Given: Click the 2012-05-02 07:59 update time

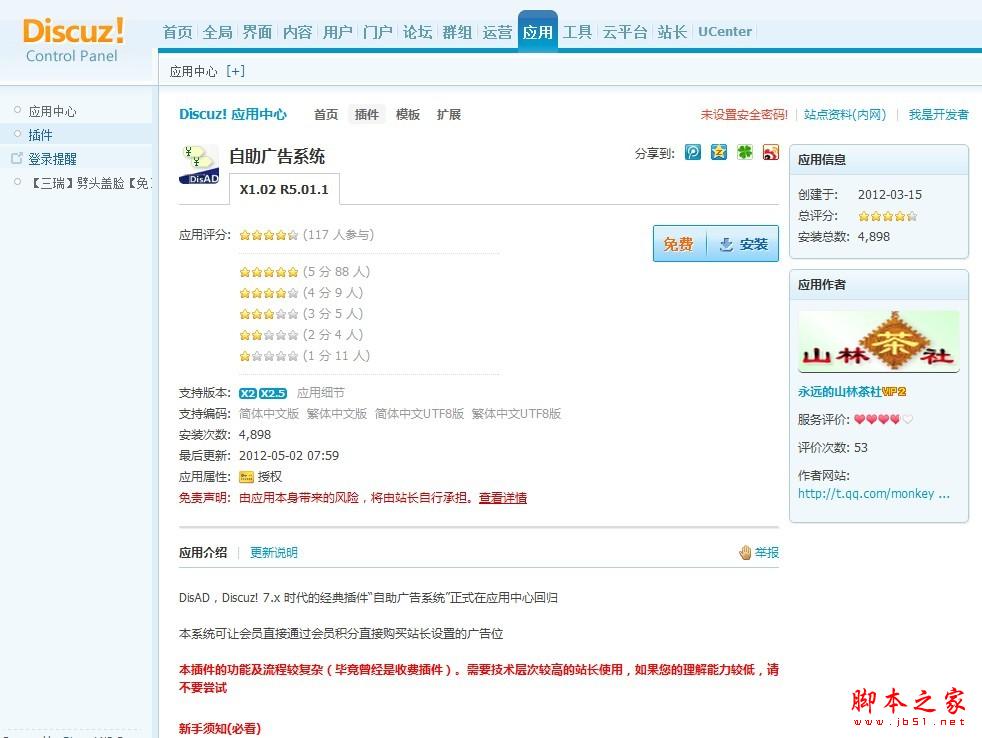Looking at the screenshot, I should 289,455.
